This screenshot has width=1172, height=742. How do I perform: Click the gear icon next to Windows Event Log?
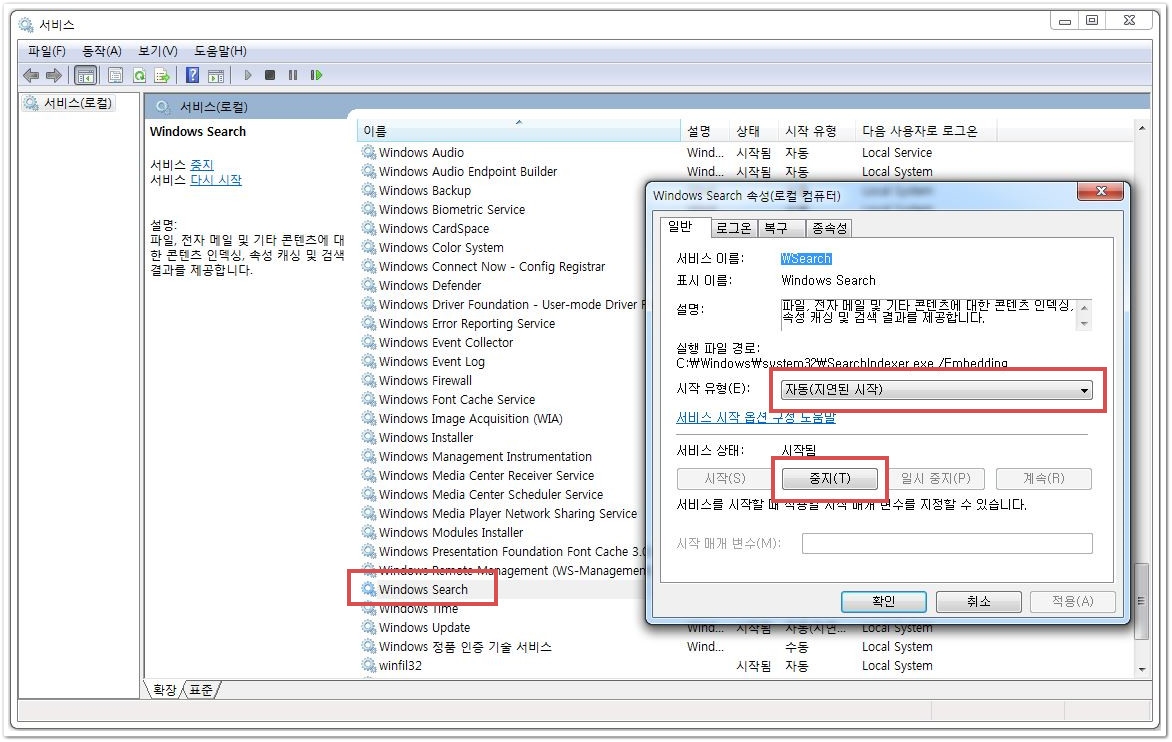coord(368,362)
